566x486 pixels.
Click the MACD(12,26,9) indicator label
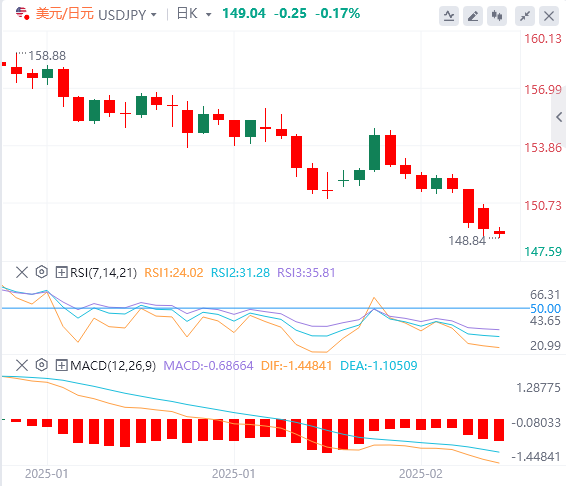coord(113,366)
